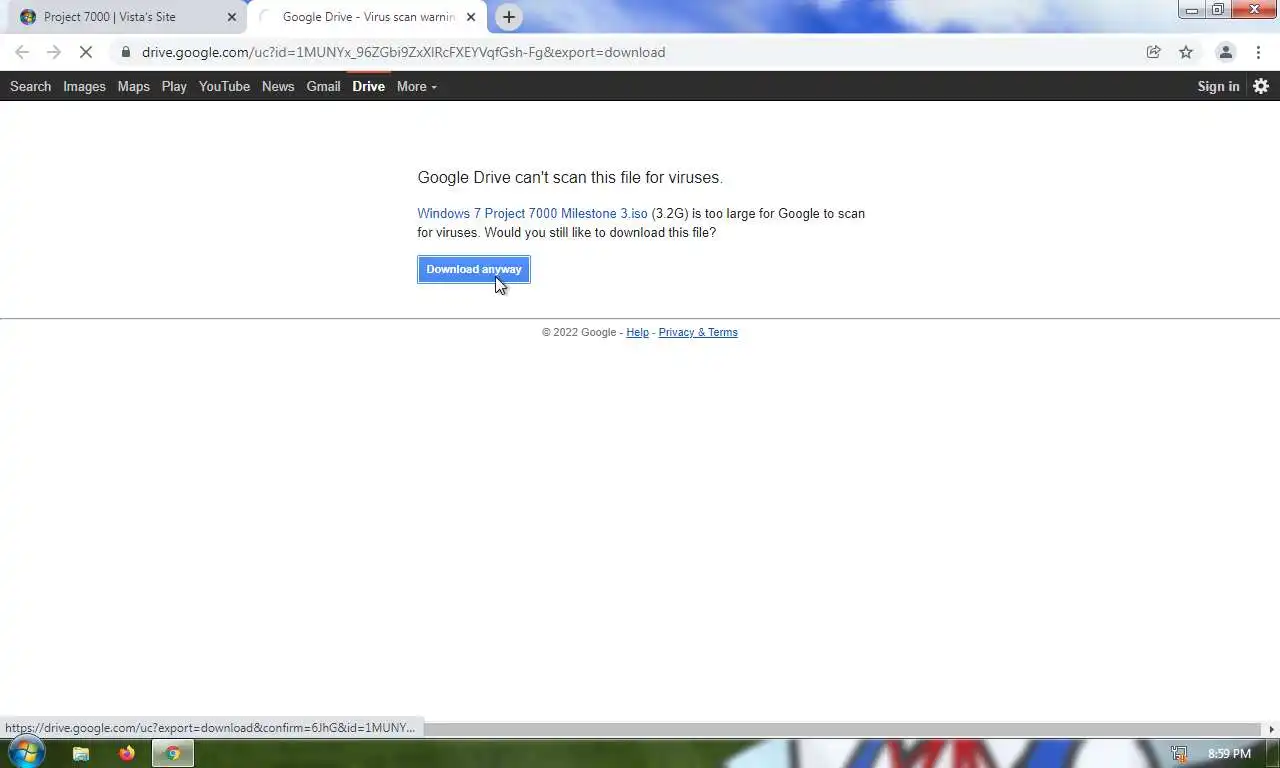The height and width of the screenshot is (768, 1280).
Task: Select the Google Drive Virus scan warning tab
Action: coord(368,17)
